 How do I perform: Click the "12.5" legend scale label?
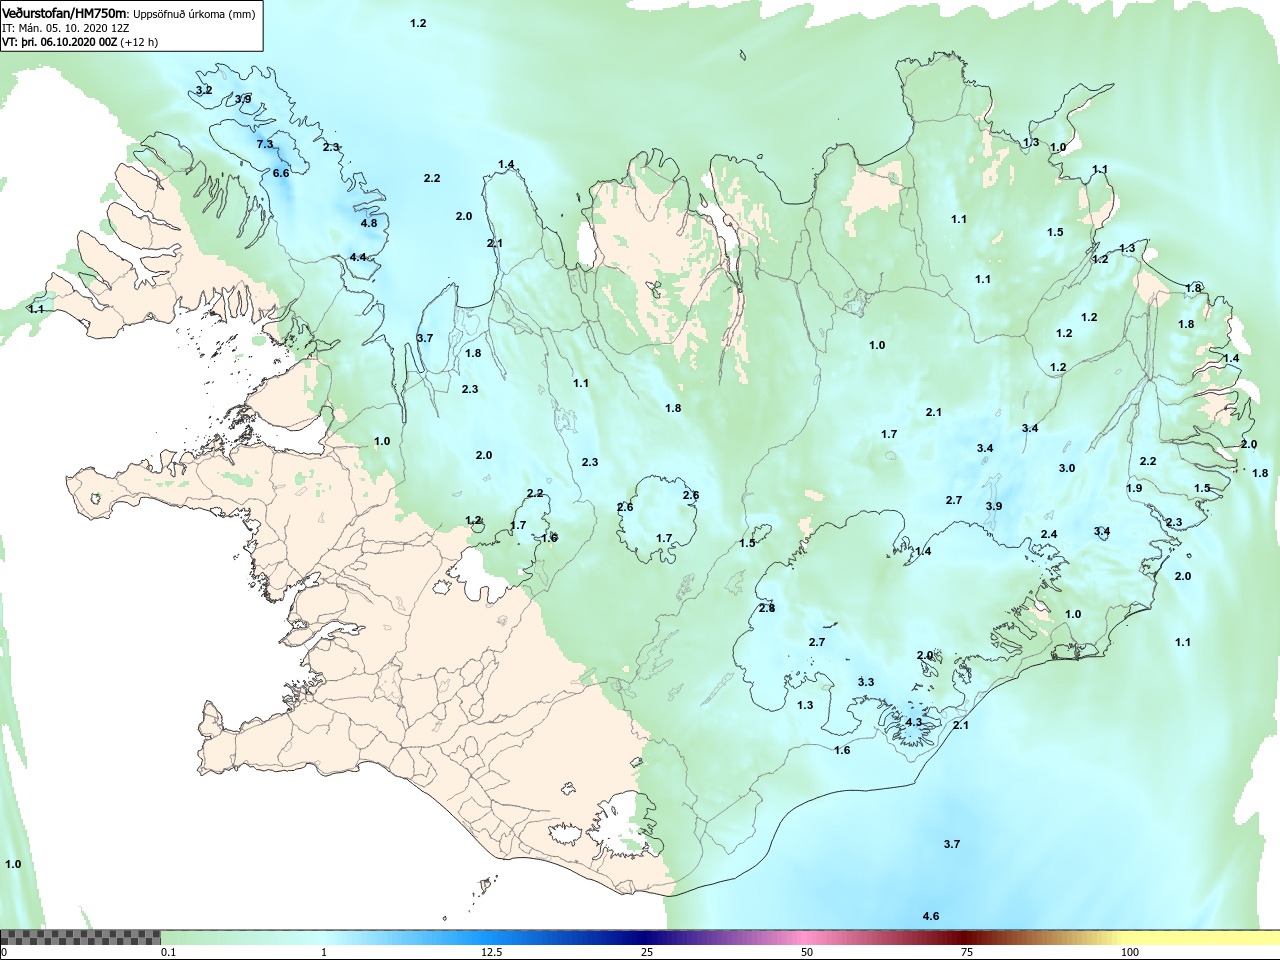tap(492, 953)
